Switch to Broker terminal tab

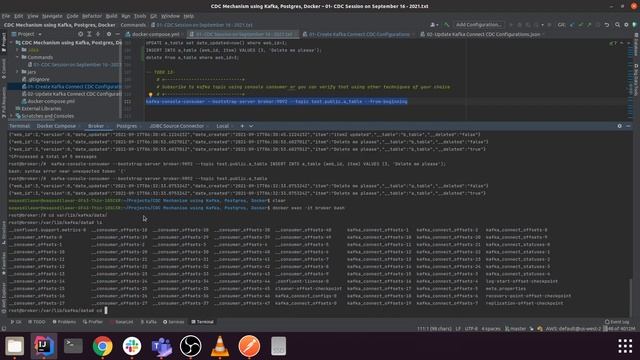(96, 126)
